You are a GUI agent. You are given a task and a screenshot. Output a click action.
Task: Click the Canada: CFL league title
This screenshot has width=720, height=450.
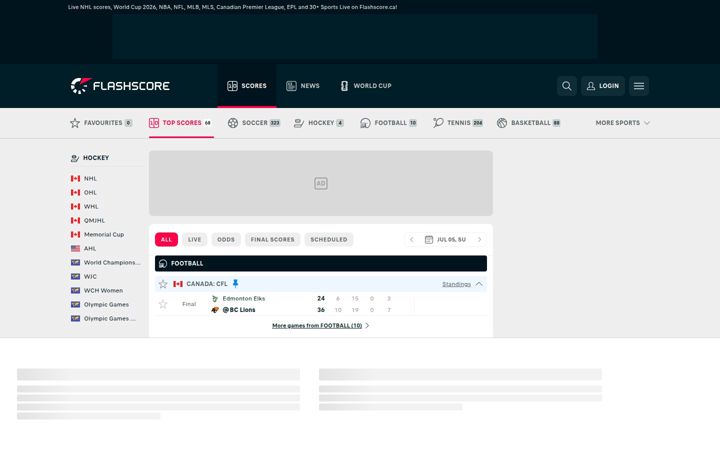(x=207, y=284)
